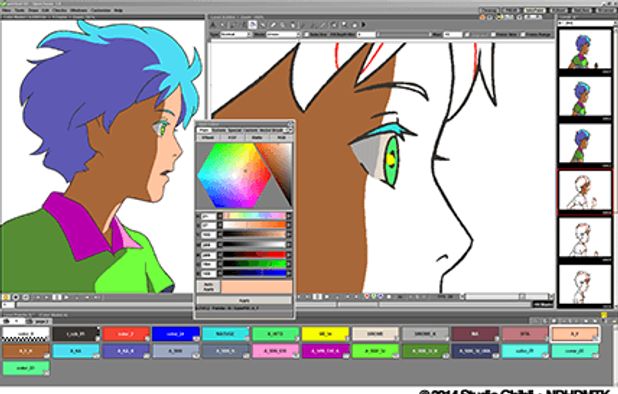
Task: Play the animation in the left viewer
Action: coord(66,297)
